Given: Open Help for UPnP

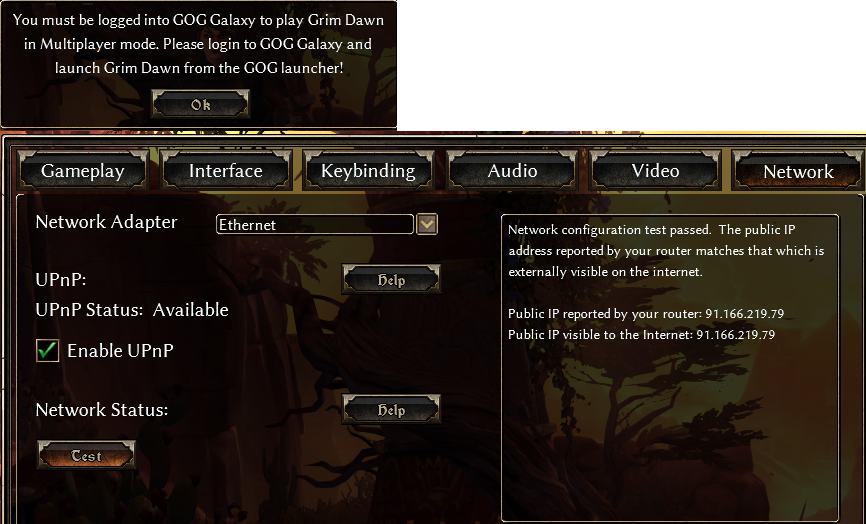Looking at the screenshot, I should tap(391, 279).
